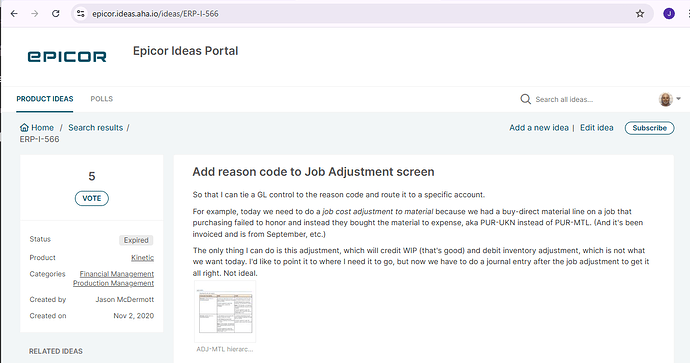
Task: Click the search magnifier icon
Action: [x=525, y=99]
